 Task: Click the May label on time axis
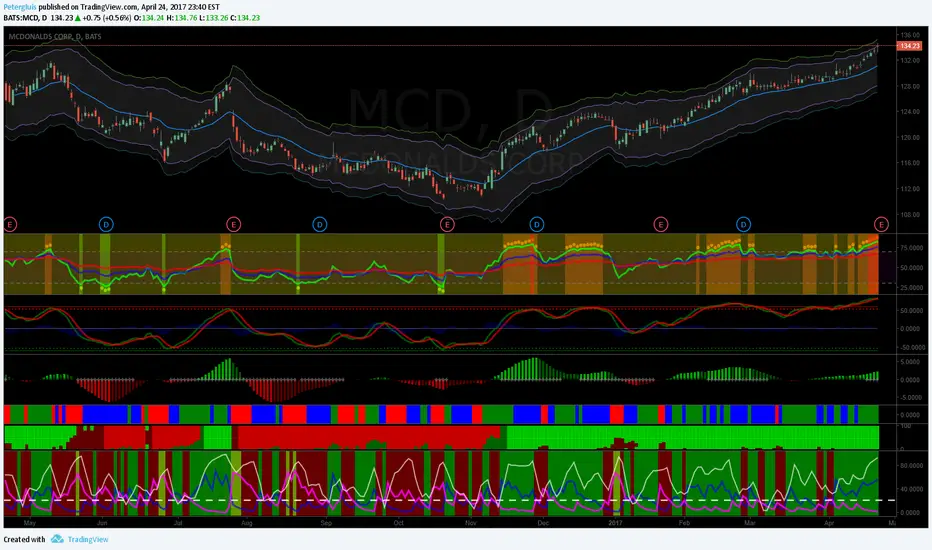coord(30,523)
